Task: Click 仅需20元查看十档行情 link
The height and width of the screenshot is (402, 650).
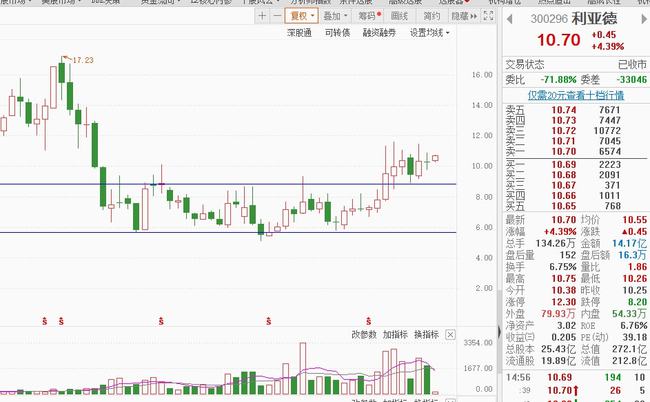Action: [575, 95]
